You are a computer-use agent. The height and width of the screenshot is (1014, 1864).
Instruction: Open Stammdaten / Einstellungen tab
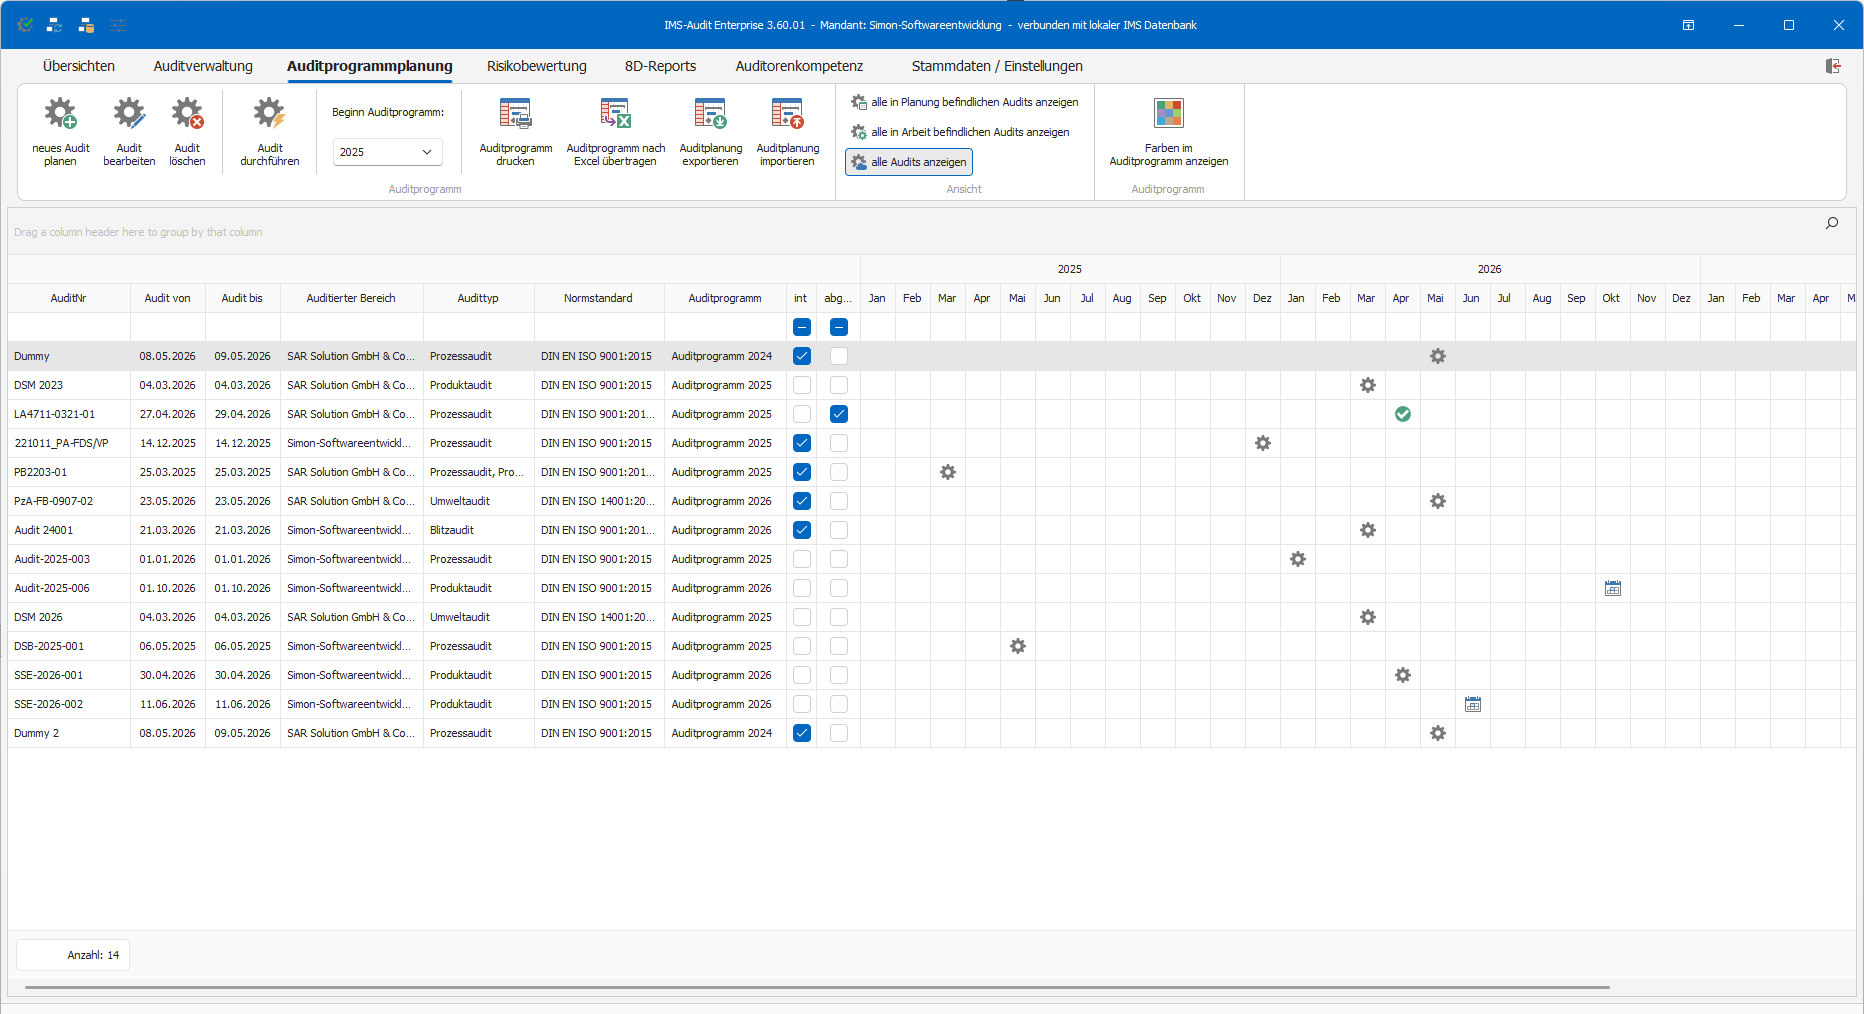tap(997, 66)
